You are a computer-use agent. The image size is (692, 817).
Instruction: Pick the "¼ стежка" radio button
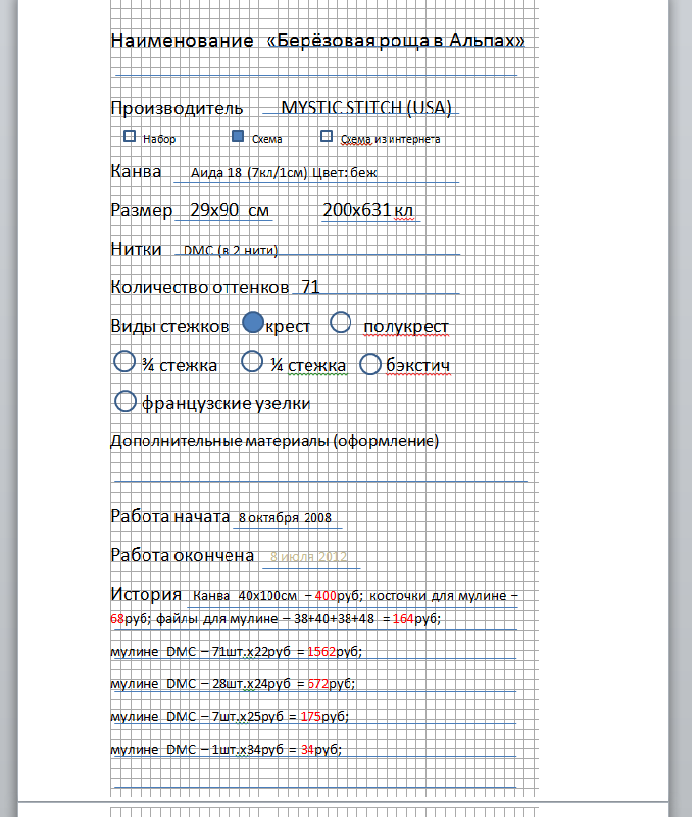[253, 361]
